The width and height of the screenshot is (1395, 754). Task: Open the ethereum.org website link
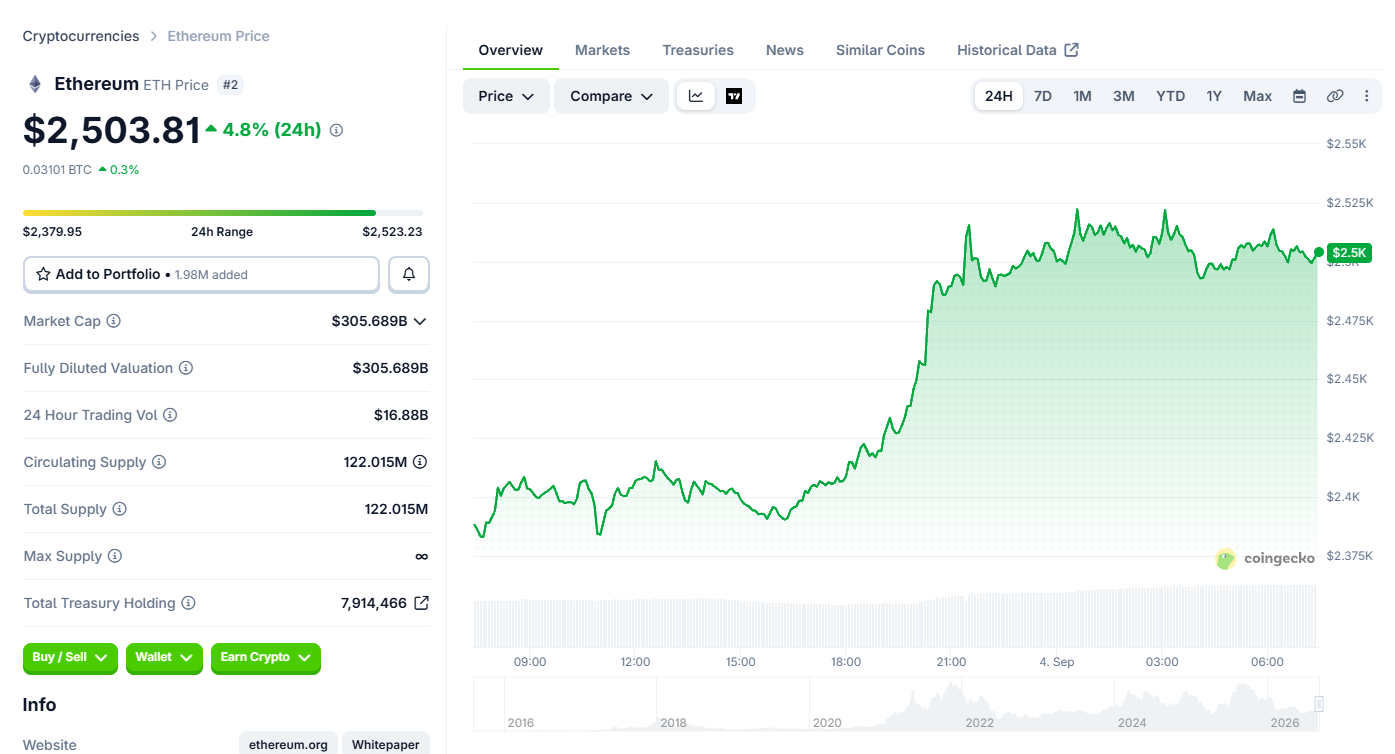288,744
